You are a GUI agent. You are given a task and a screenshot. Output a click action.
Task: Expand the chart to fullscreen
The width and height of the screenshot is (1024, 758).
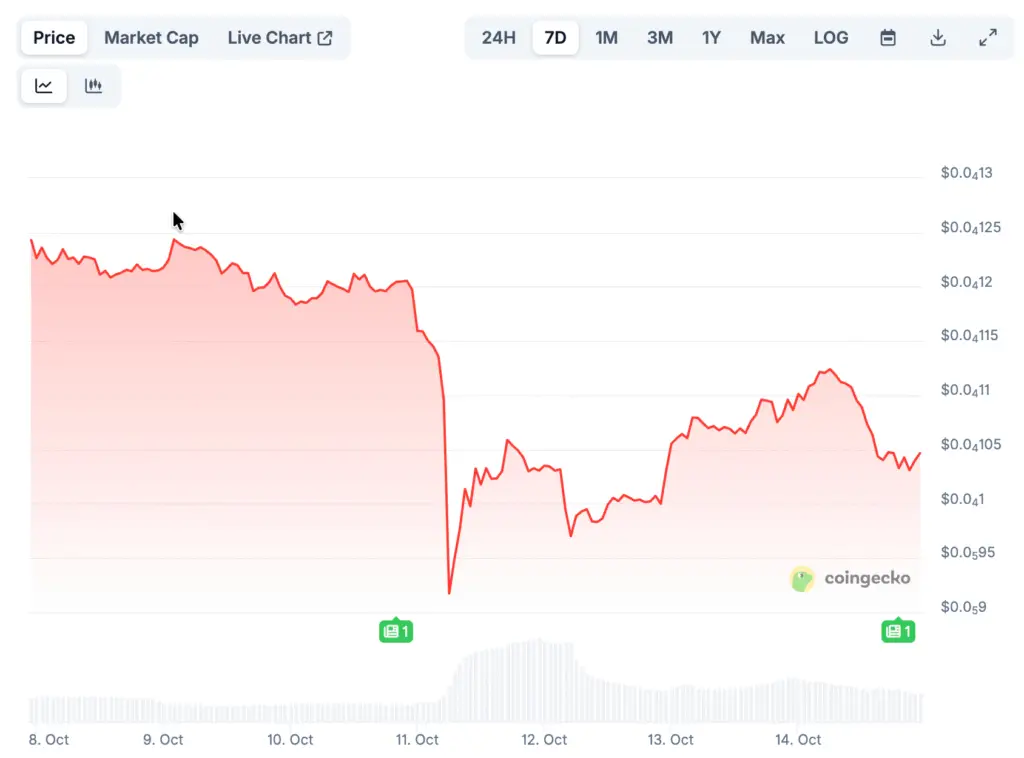pyautogui.click(x=987, y=38)
